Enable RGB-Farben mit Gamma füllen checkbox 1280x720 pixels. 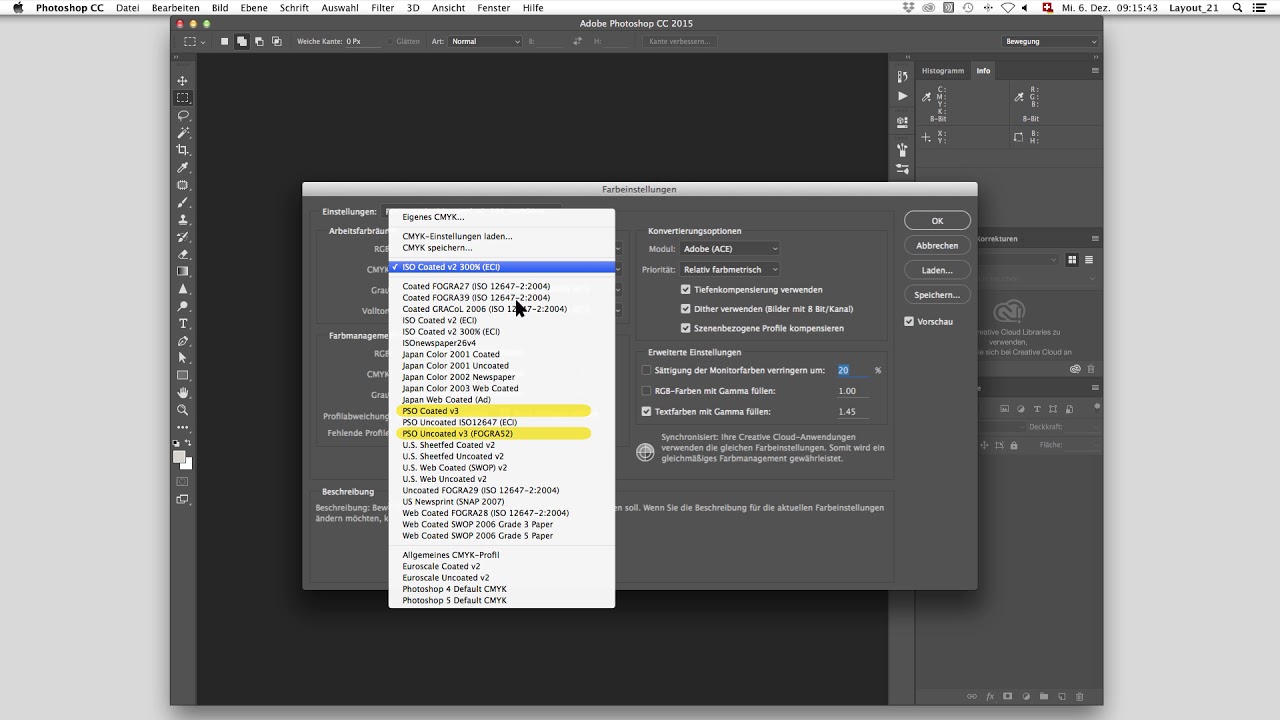click(x=646, y=391)
